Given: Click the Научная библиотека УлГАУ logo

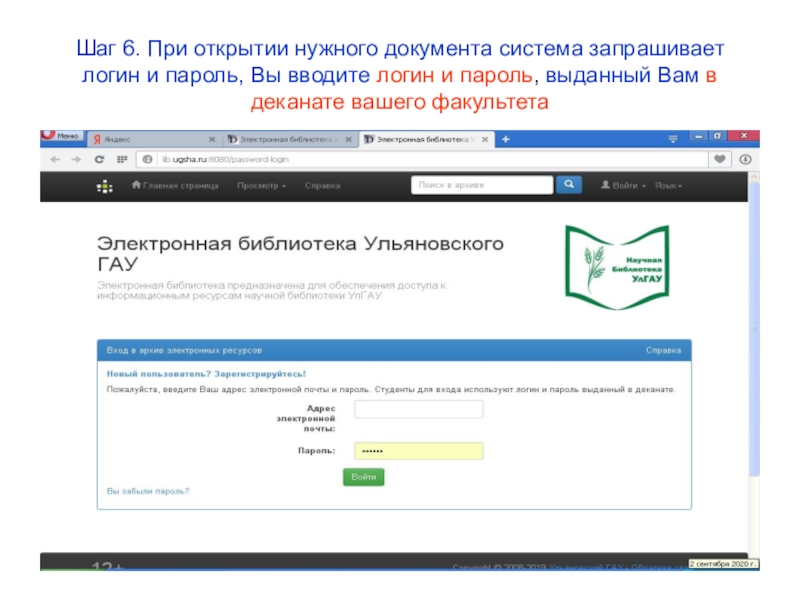Looking at the screenshot, I should [x=617, y=267].
